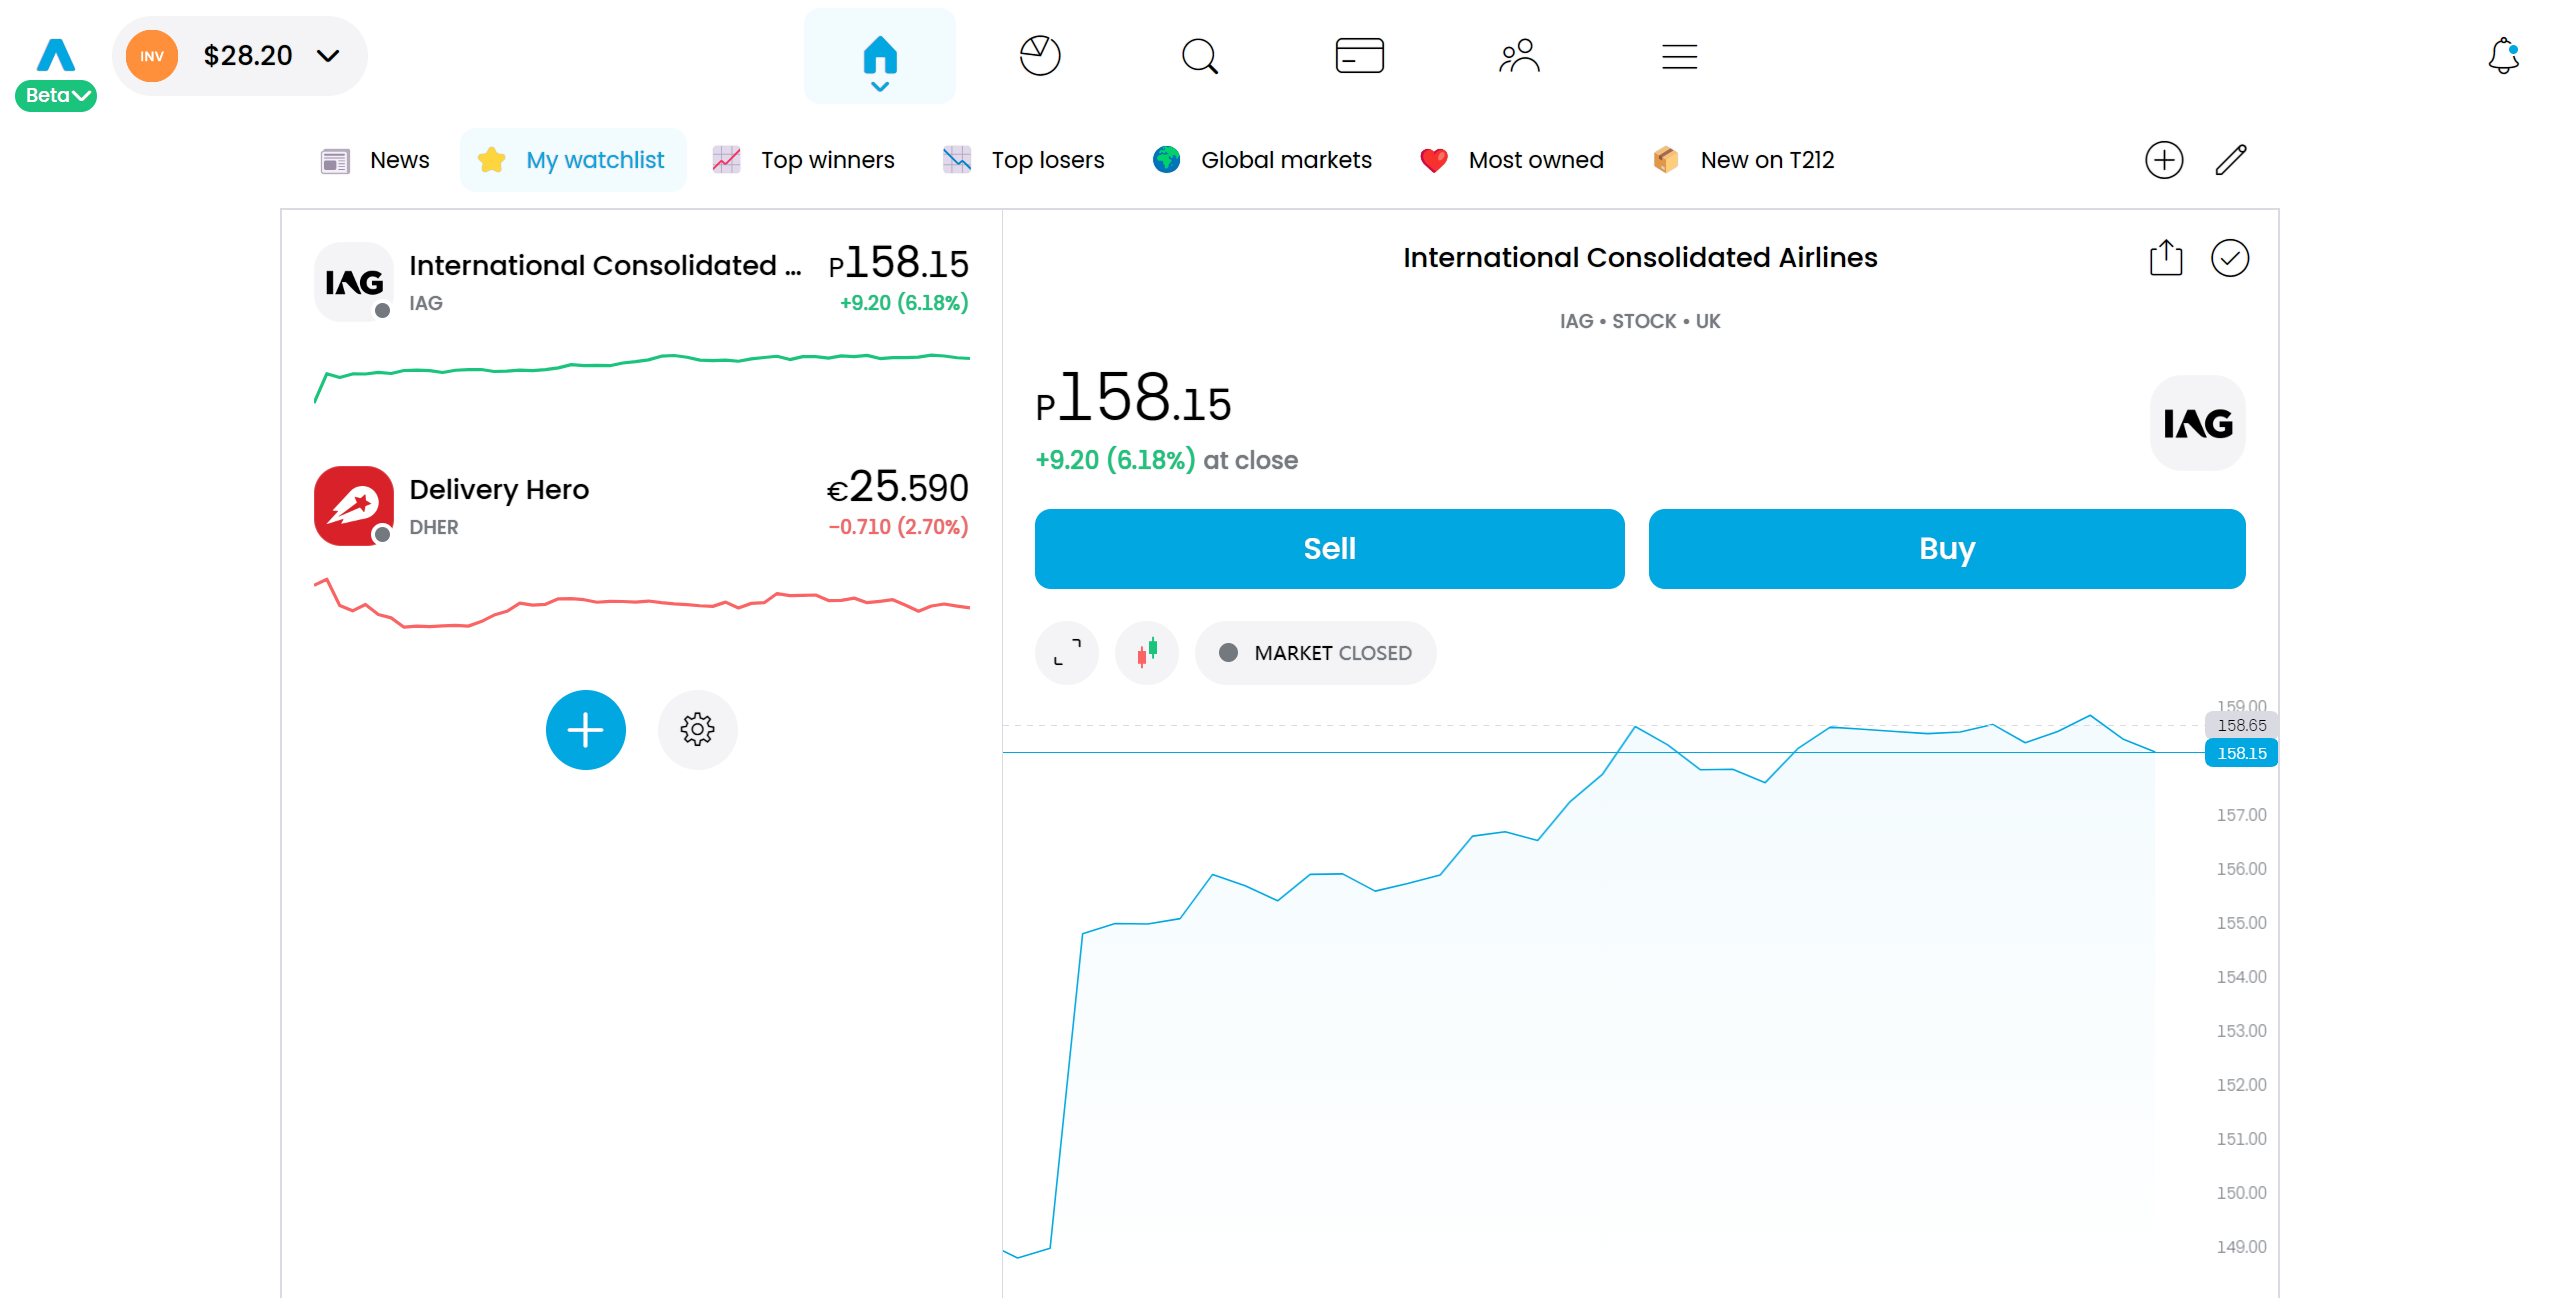The image size is (2560, 1298).
Task: Click the Buy button for IAG stock
Action: pos(1946,548)
